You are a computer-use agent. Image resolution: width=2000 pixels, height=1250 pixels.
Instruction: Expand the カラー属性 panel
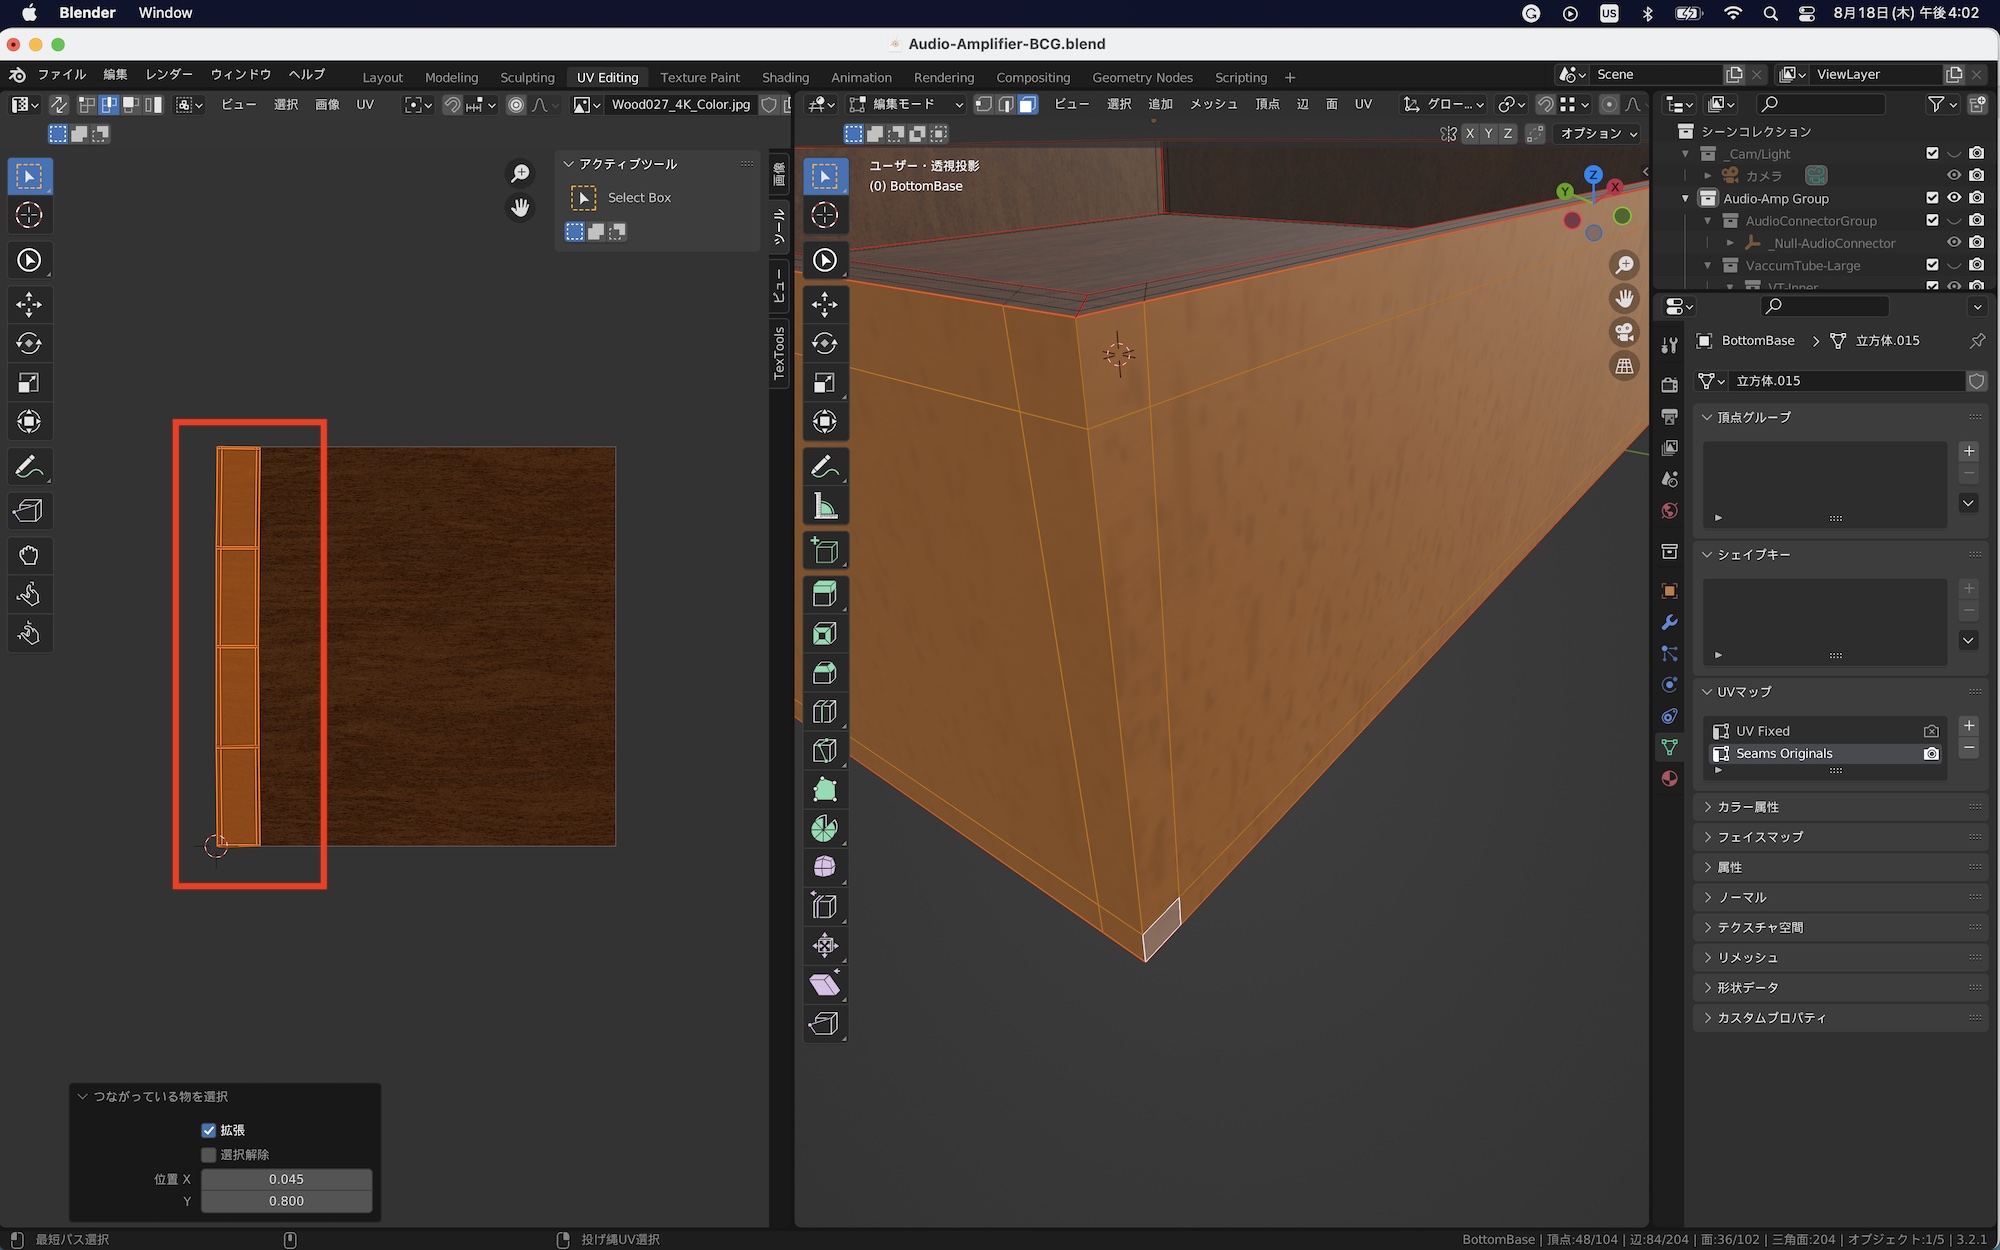[x=1748, y=807]
